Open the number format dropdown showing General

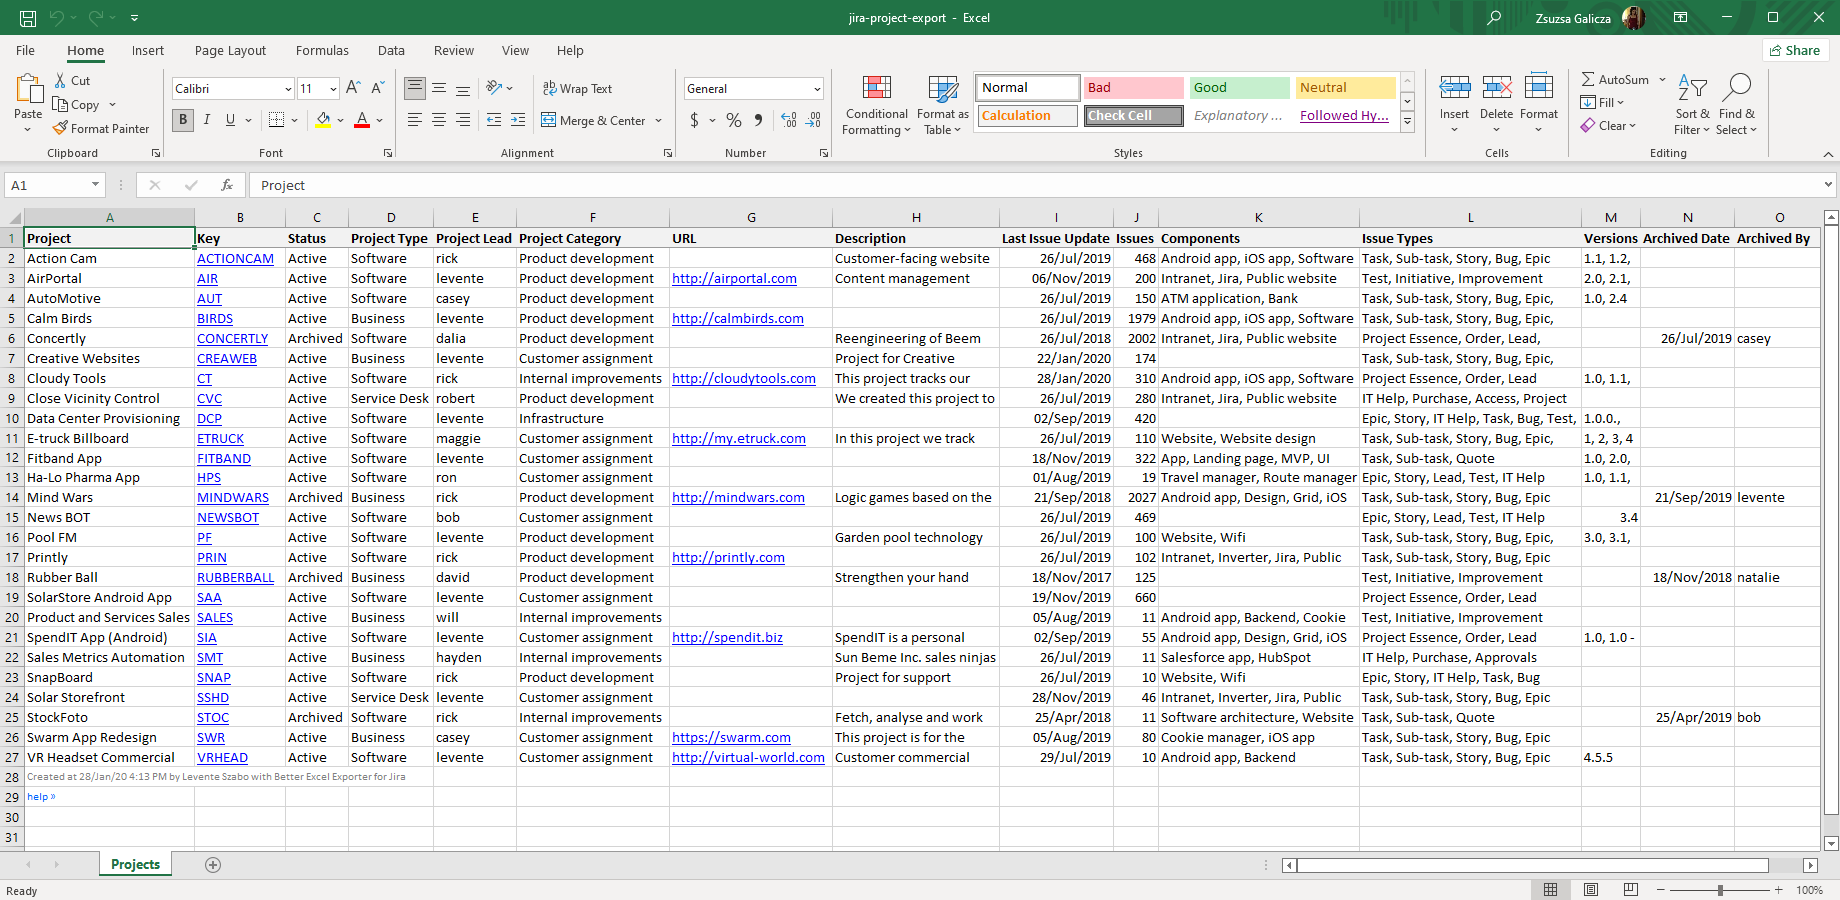(753, 88)
